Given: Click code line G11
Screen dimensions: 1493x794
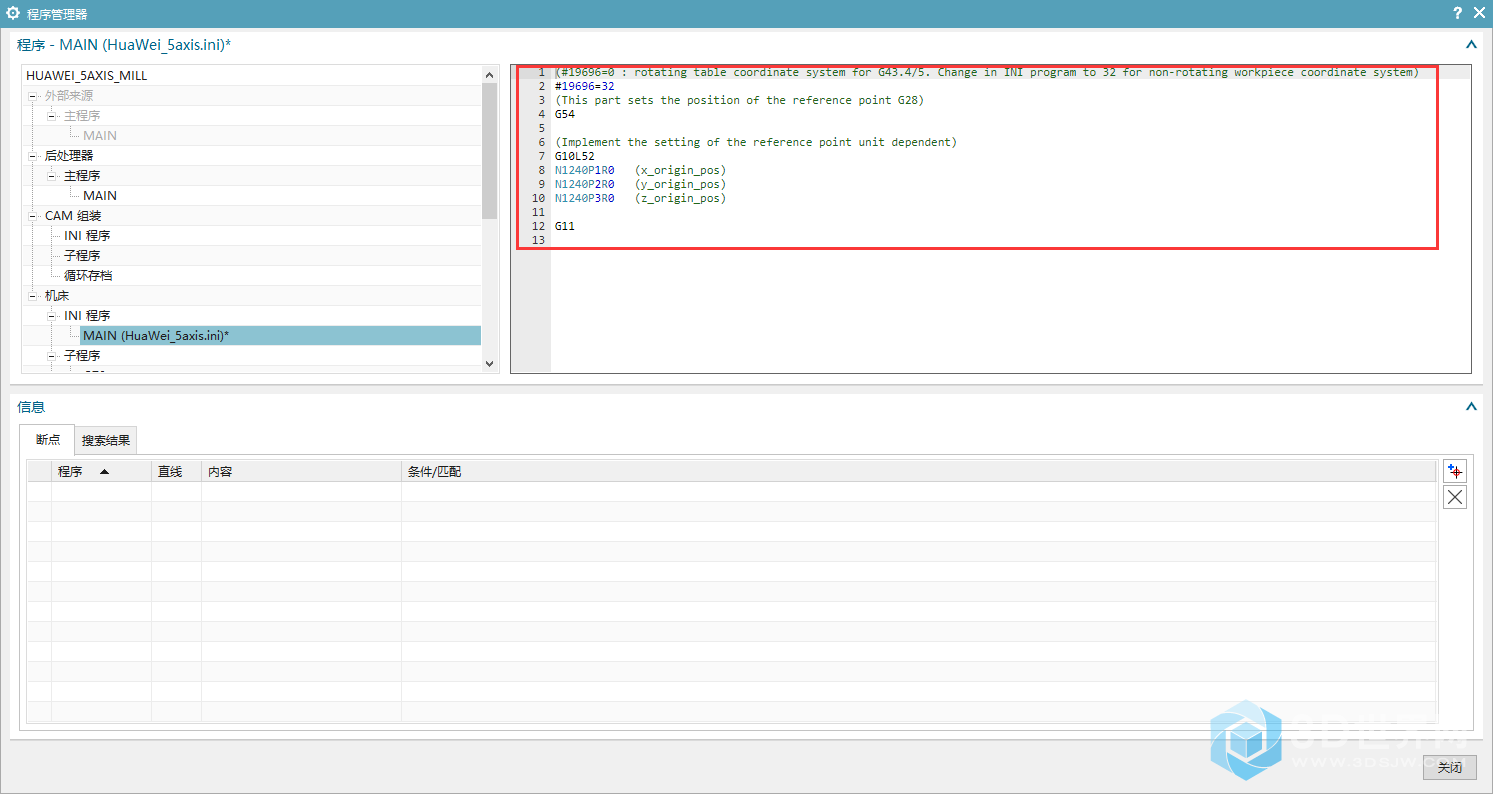Looking at the screenshot, I should click(x=565, y=226).
